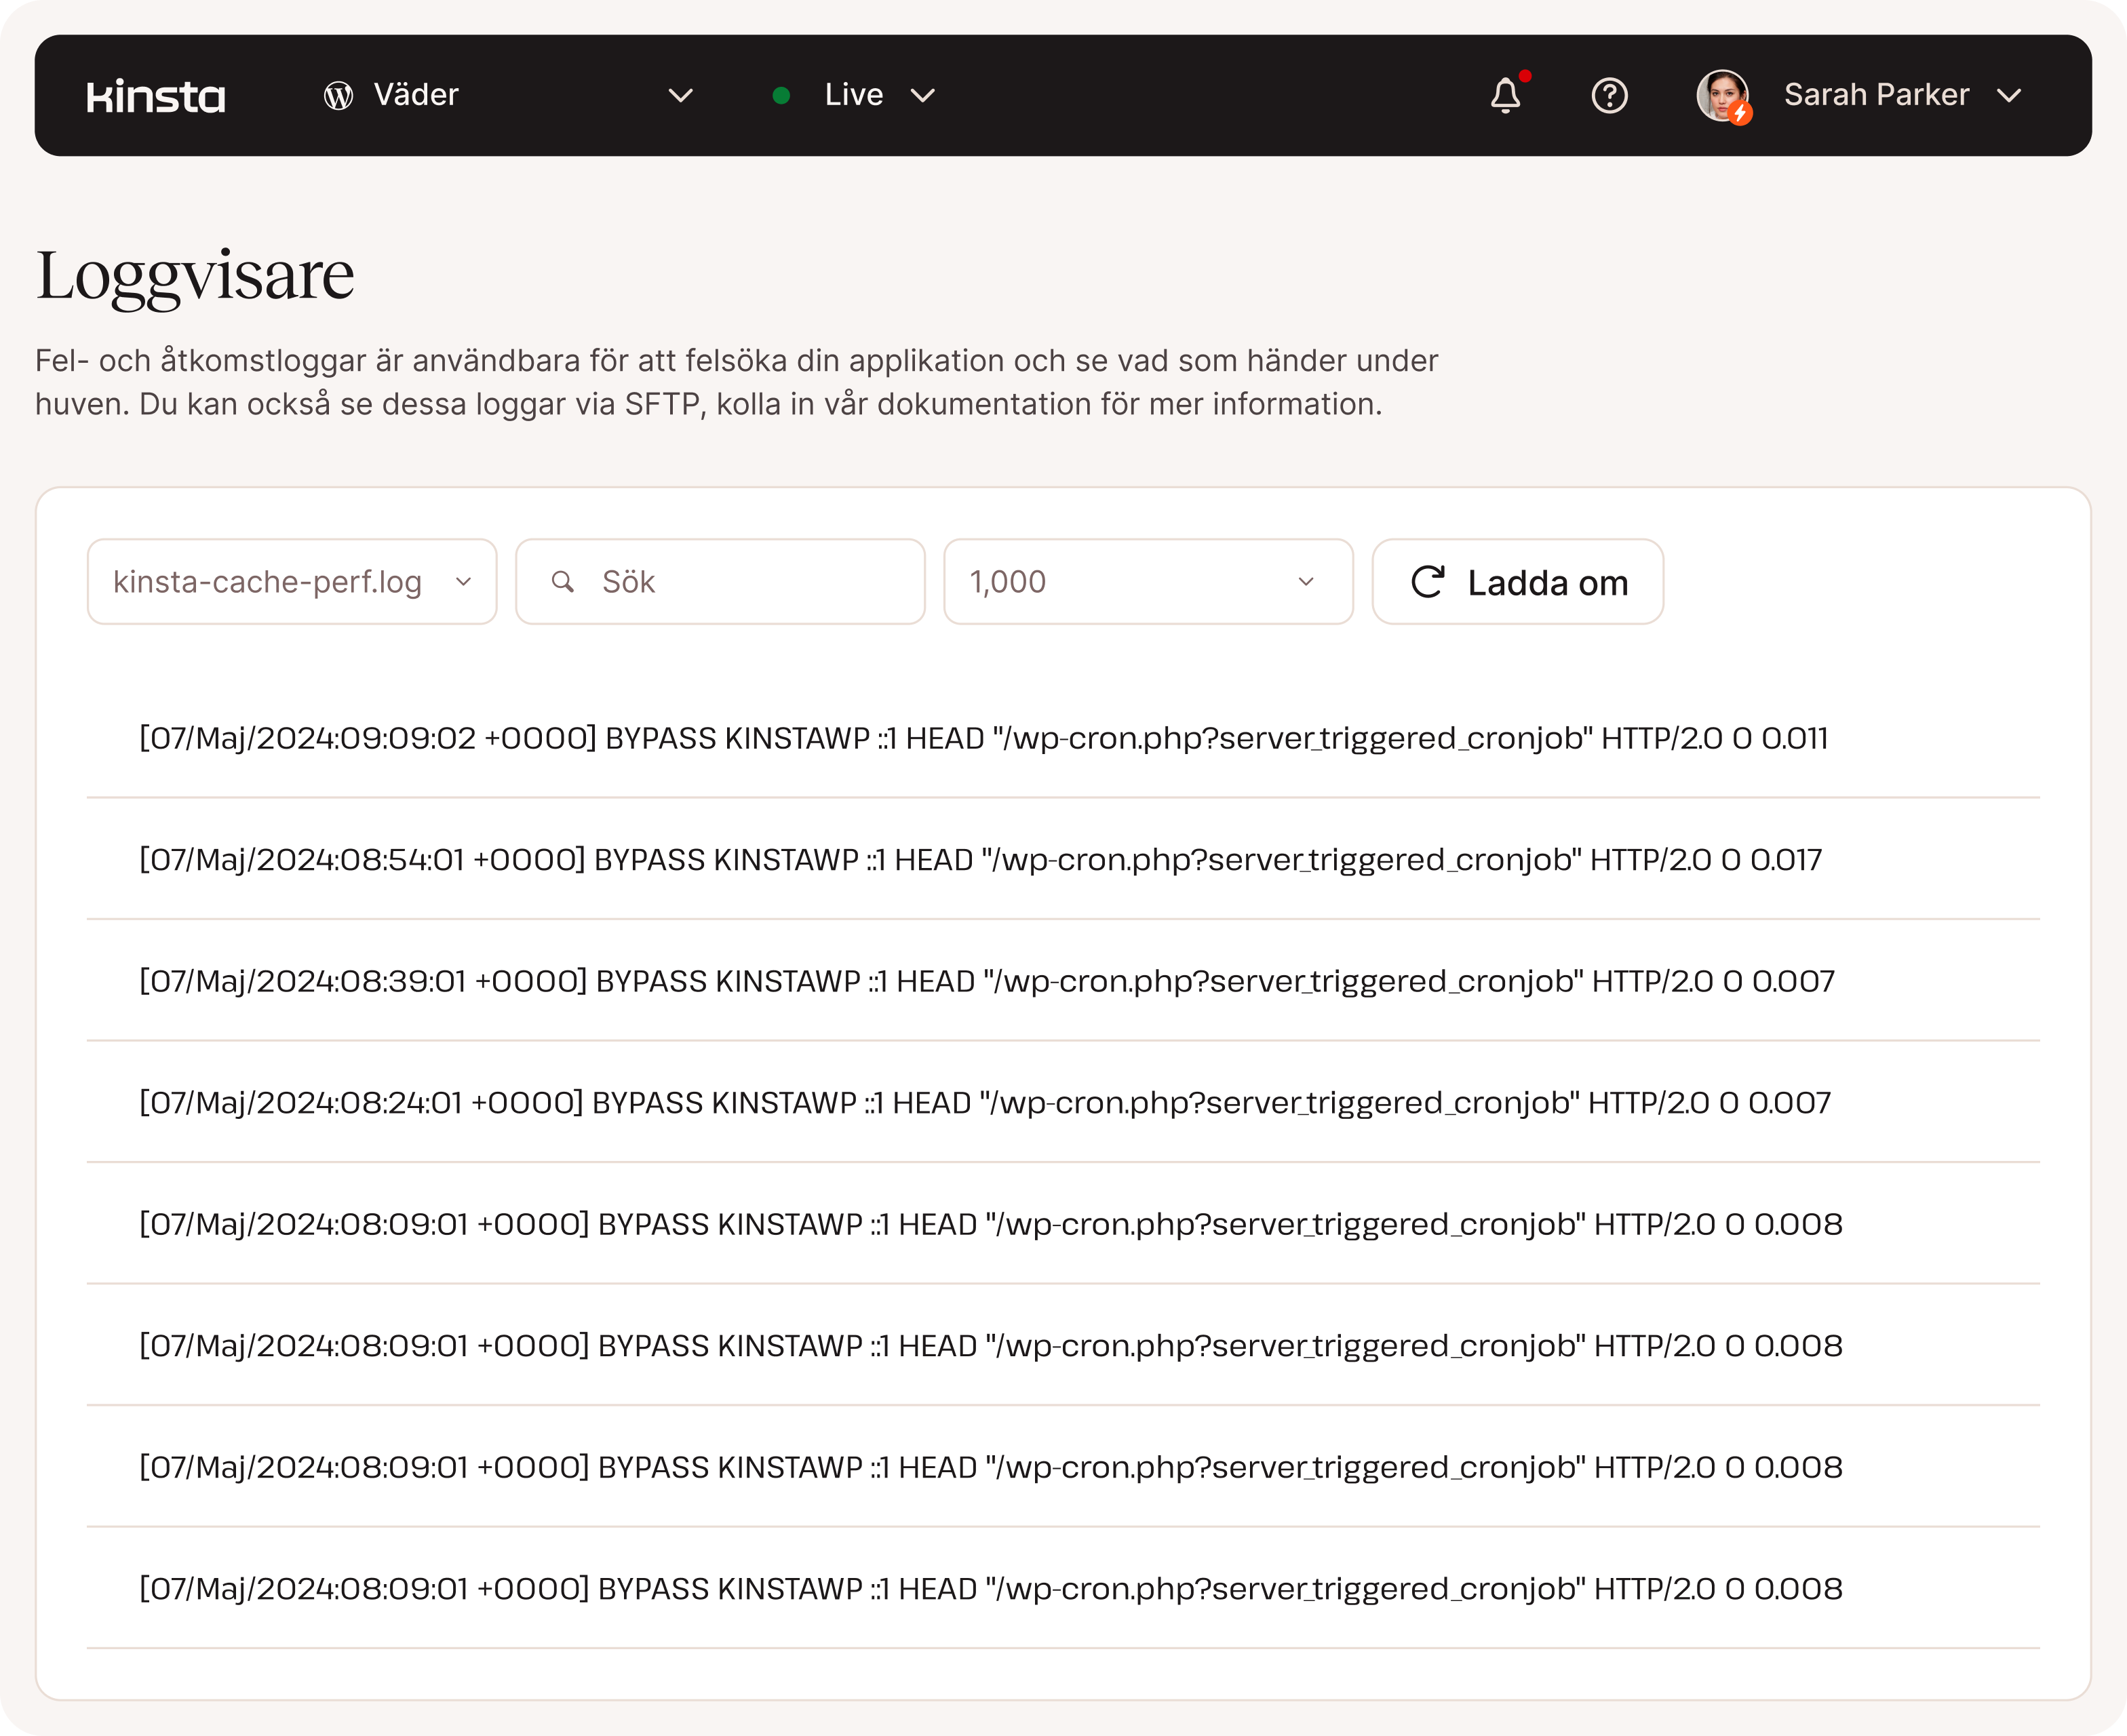The image size is (2127, 1736).
Task: Expand the Väder site selector chevron
Action: pos(680,96)
